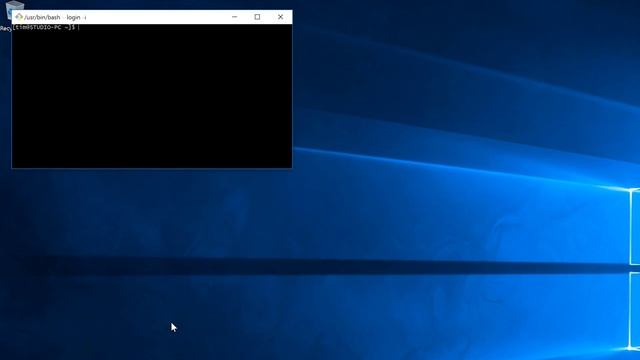Minimize the bash terminal window
This screenshot has height=360, width=640.
pyautogui.click(x=234, y=17)
